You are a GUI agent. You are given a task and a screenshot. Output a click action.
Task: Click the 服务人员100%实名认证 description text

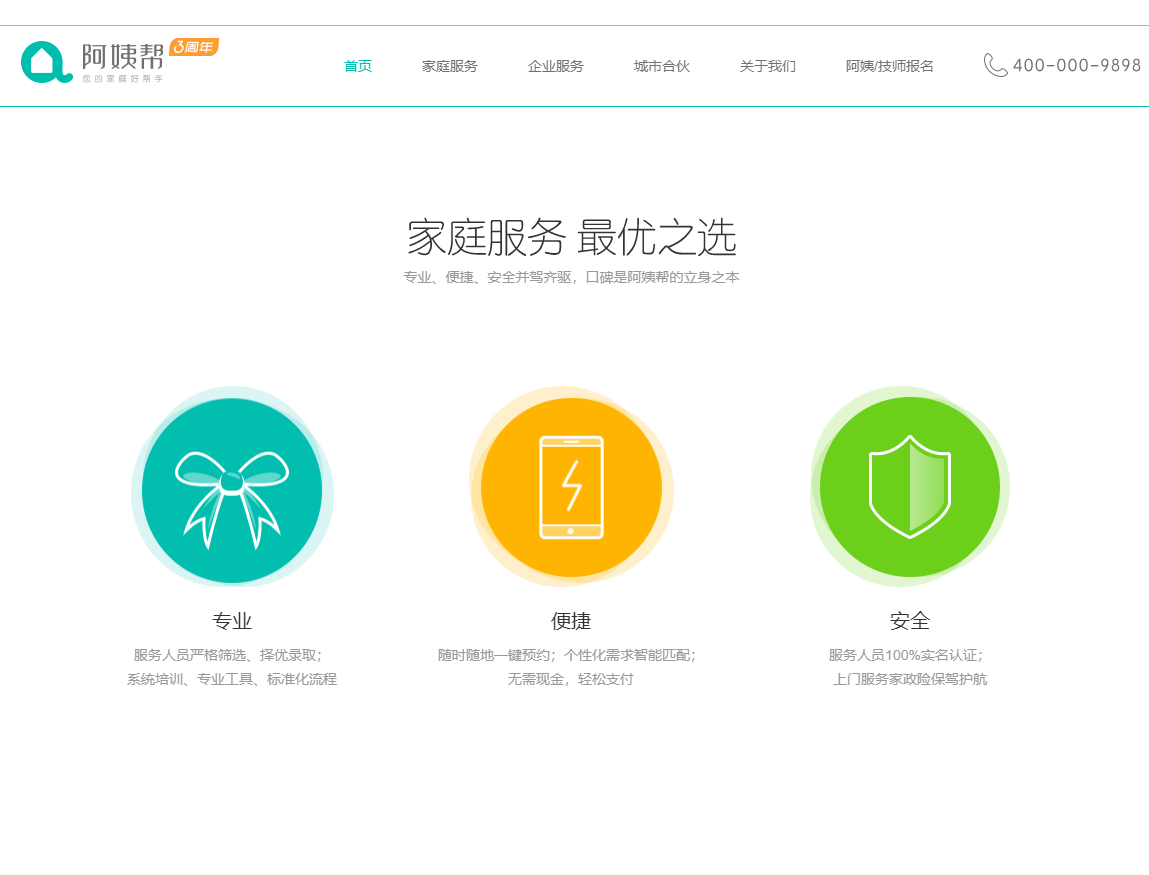click(x=906, y=655)
